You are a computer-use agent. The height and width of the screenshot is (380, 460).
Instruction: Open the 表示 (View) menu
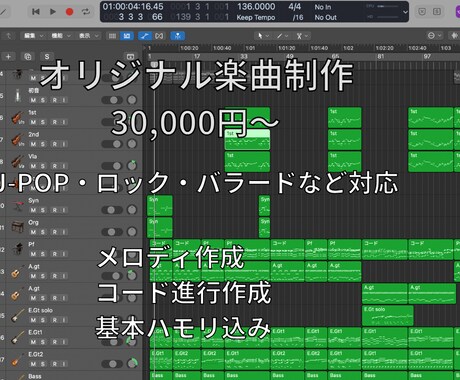(x=88, y=36)
